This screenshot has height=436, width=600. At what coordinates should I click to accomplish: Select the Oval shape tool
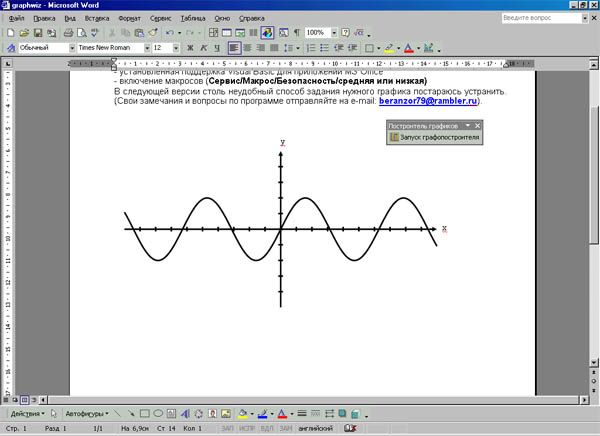(158, 413)
